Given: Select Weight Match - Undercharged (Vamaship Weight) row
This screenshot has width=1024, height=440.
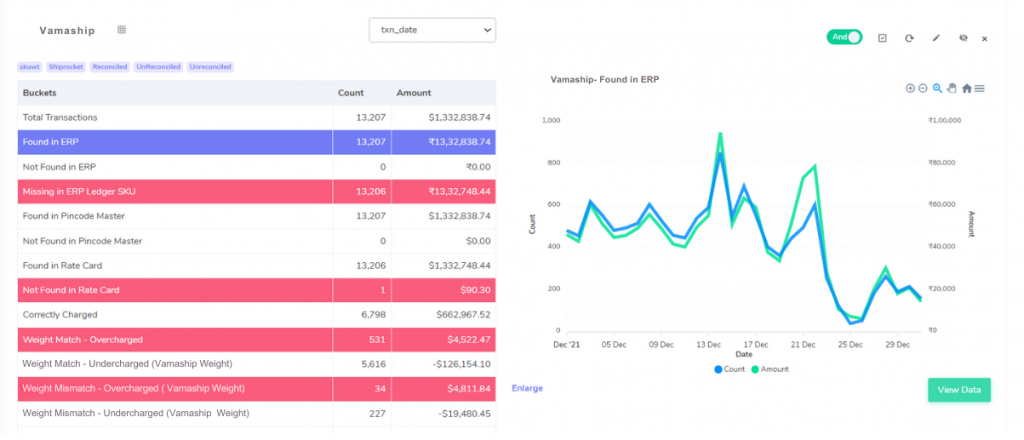Looking at the screenshot, I should 257,364.
